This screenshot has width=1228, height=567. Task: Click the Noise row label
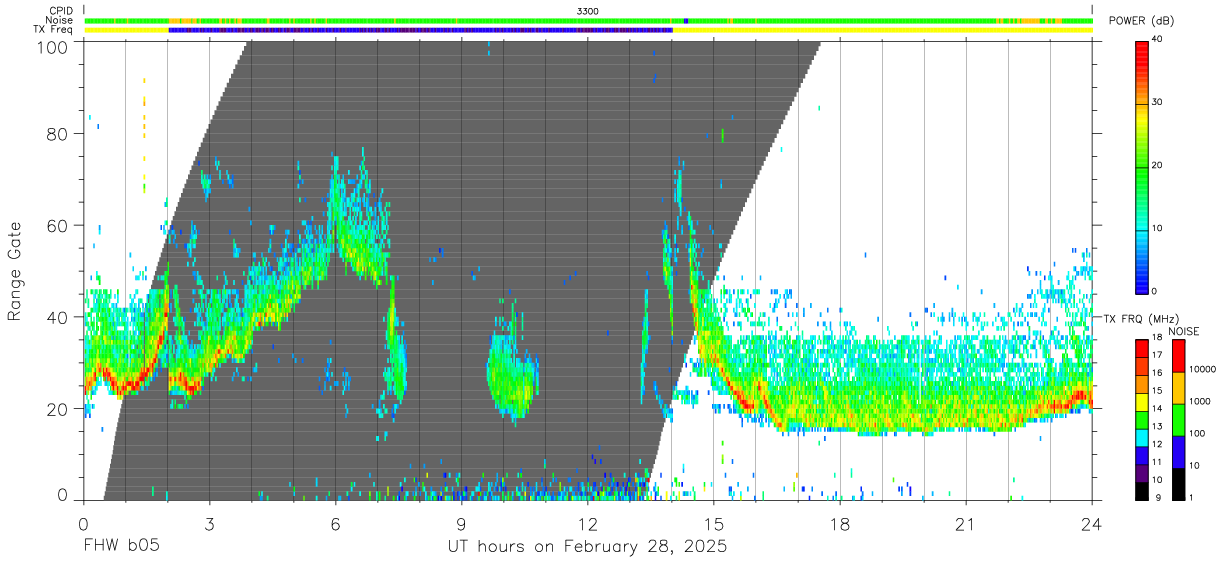(60, 20)
